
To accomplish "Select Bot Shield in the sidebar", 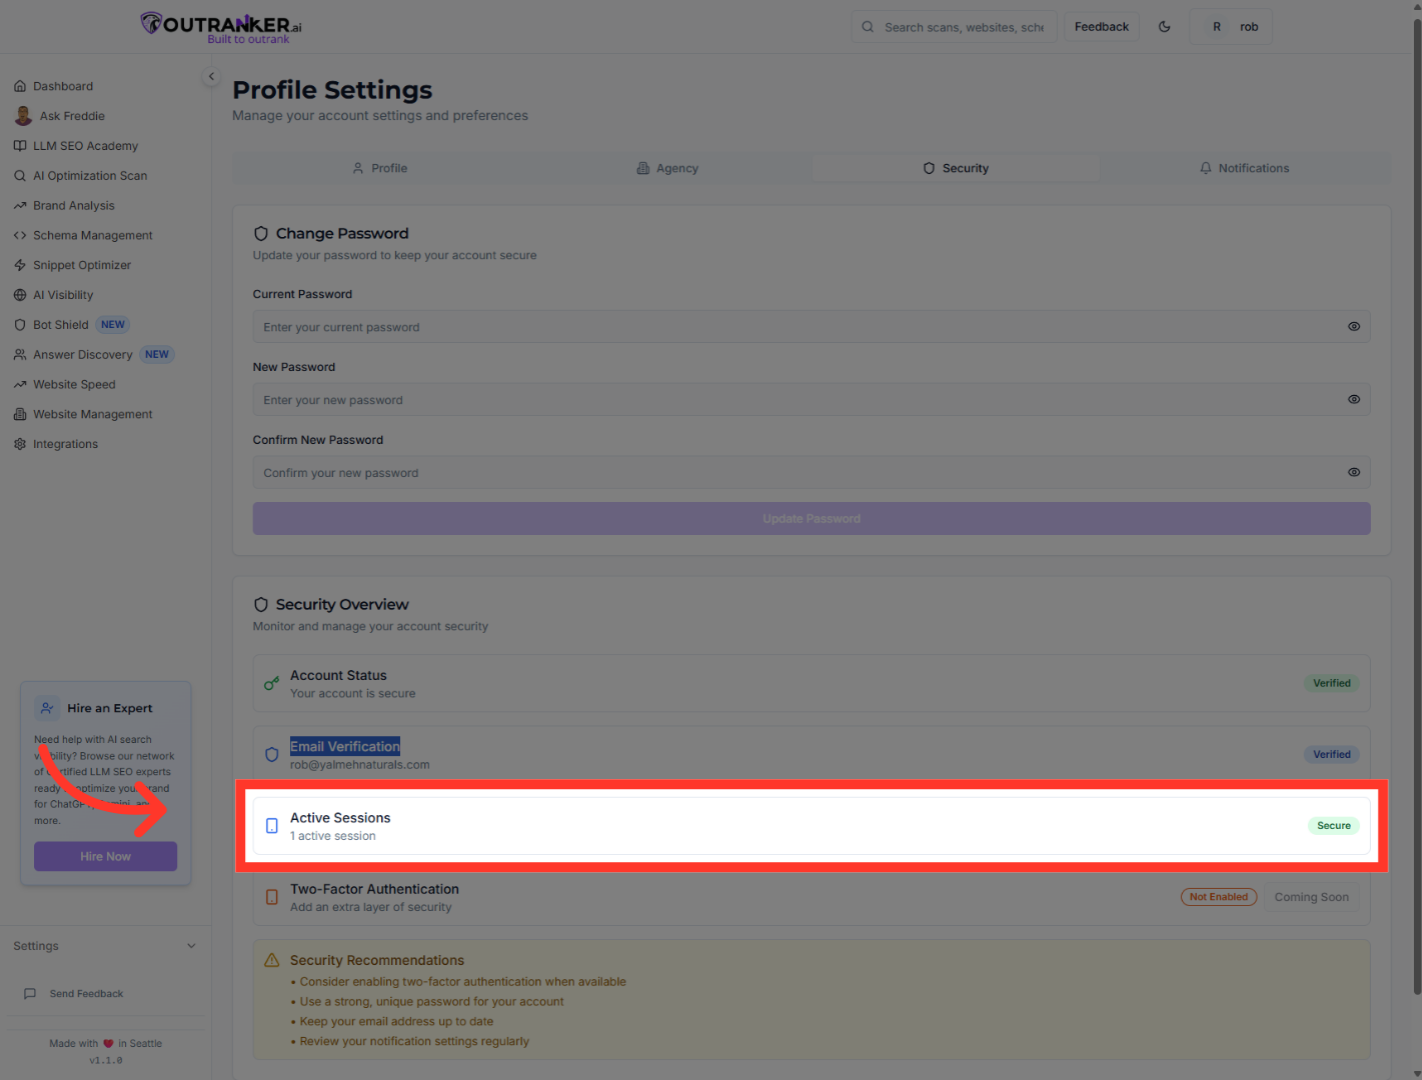I will click(x=60, y=324).
